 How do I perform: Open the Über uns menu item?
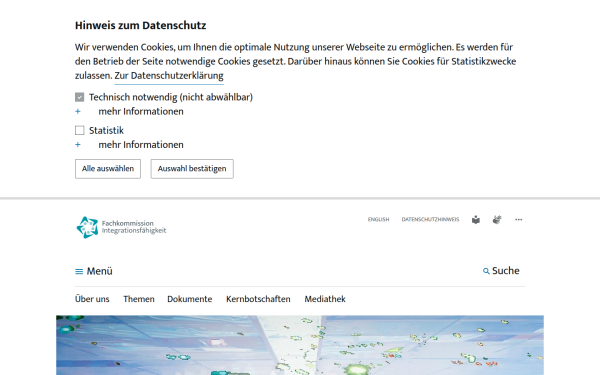(x=92, y=299)
